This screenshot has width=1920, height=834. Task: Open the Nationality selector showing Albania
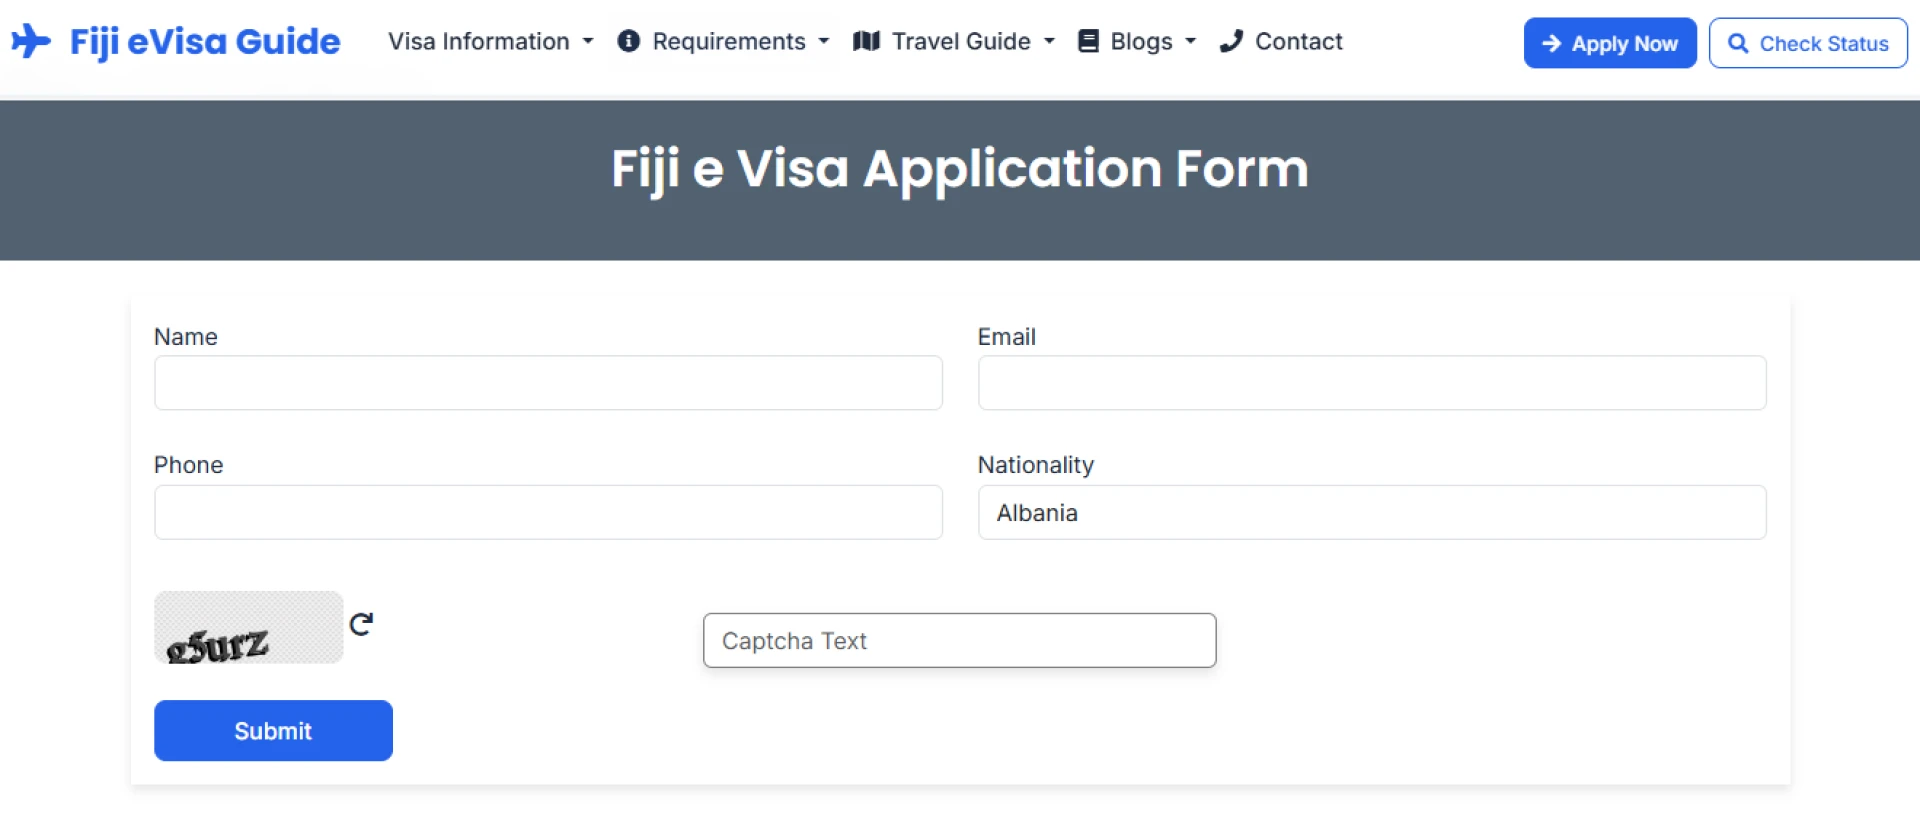1372,512
